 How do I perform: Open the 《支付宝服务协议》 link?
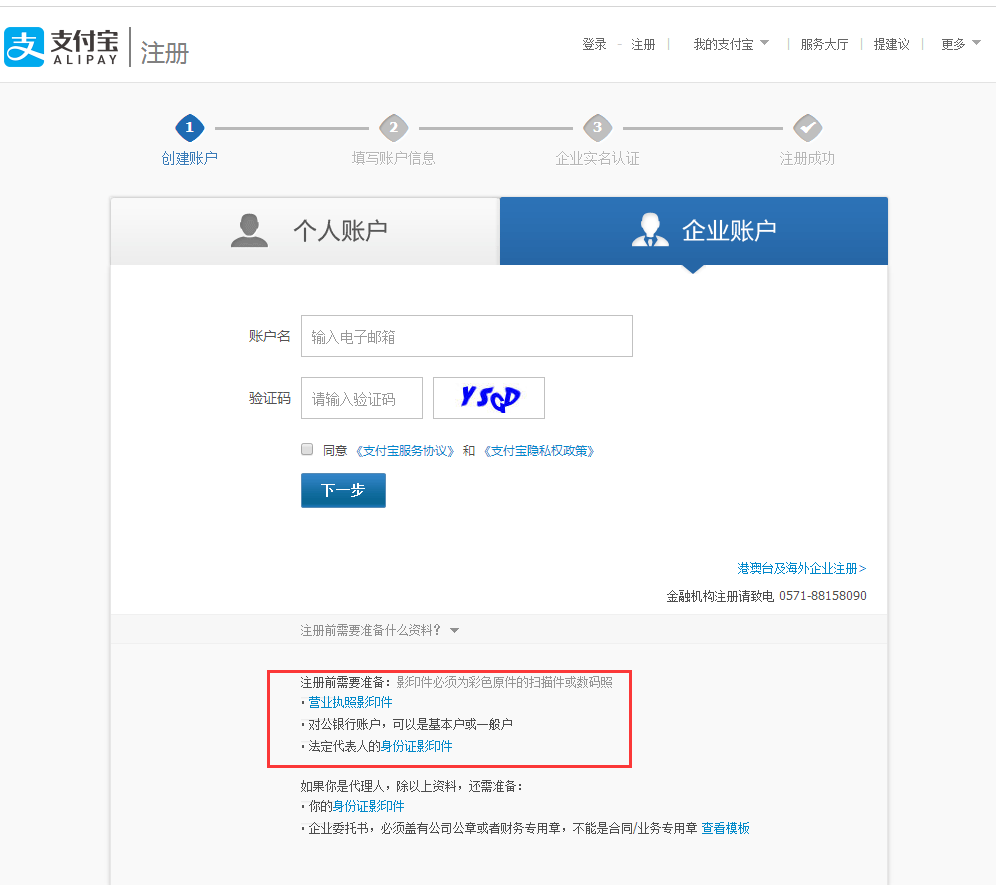(405, 450)
